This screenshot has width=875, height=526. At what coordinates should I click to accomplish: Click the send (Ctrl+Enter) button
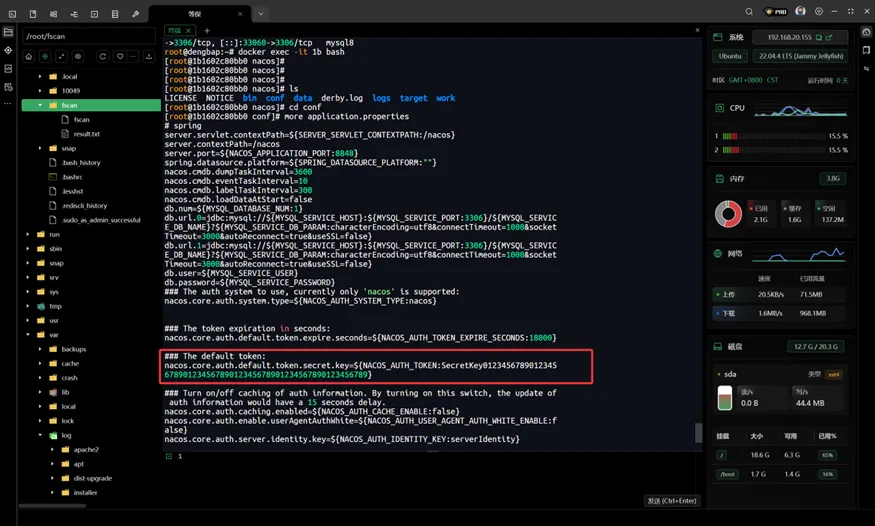(673, 500)
